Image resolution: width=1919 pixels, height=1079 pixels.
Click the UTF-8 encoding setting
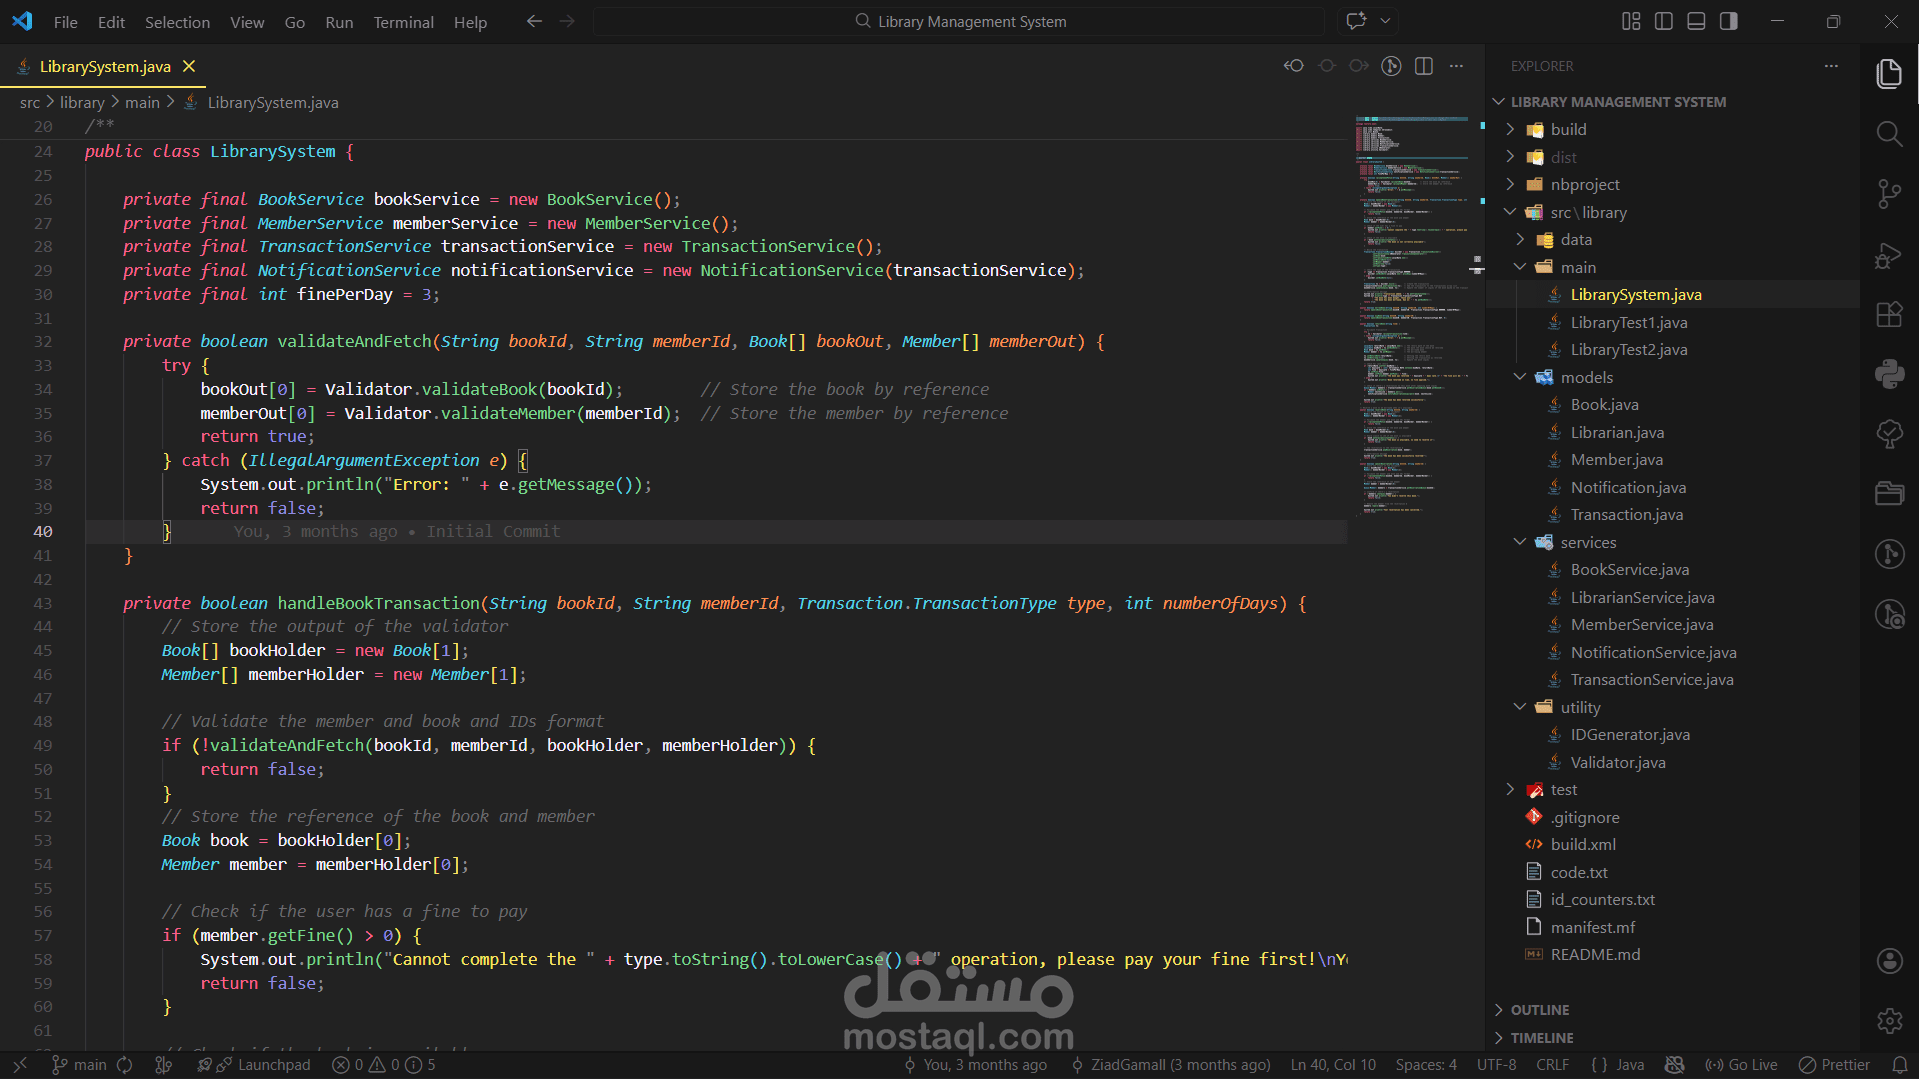1496,1065
